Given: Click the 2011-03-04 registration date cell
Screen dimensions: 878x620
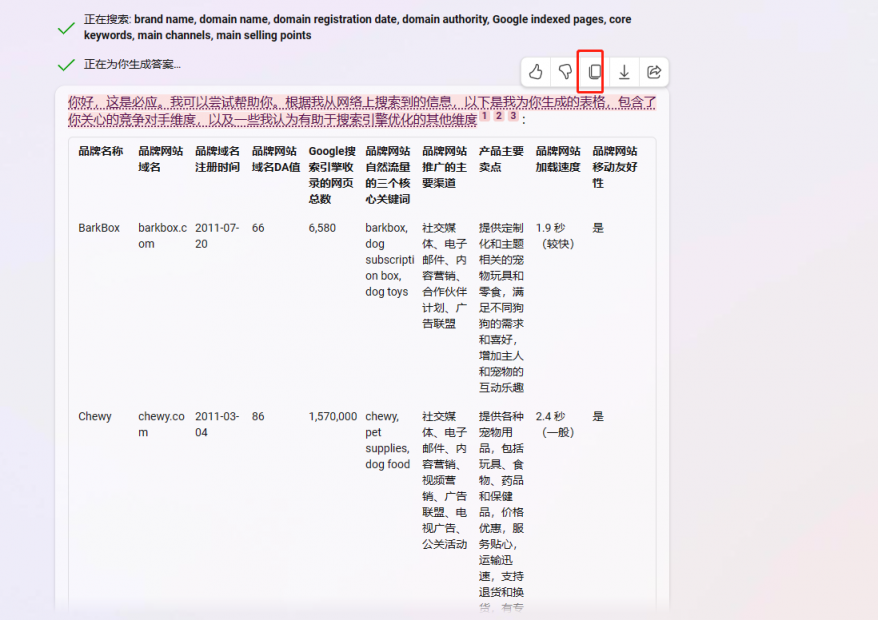Looking at the screenshot, I should click(x=217, y=425).
